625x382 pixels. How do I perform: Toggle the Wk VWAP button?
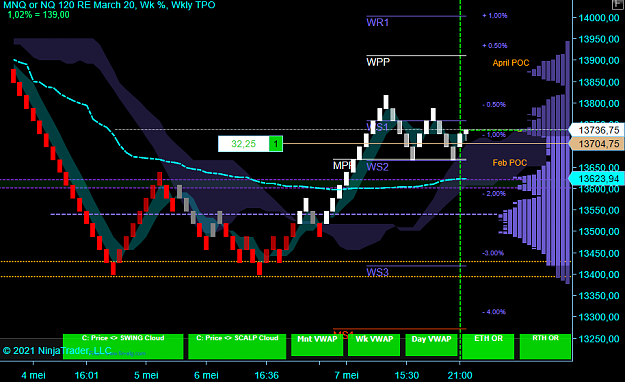click(x=374, y=345)
